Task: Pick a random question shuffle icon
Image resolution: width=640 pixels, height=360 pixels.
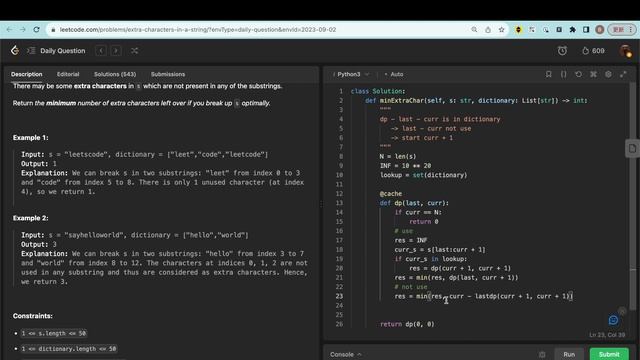Action: (x=134, y=51)
